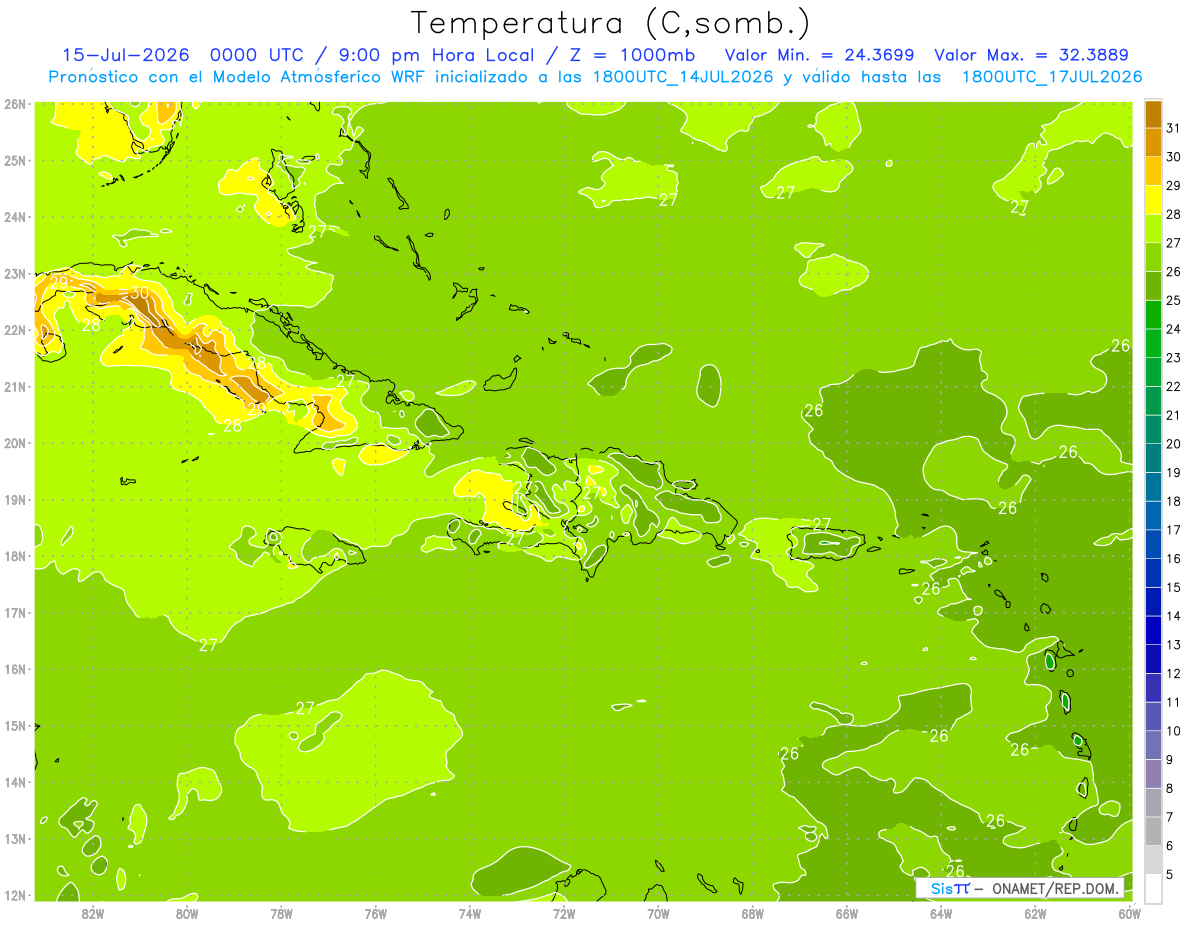This screenshot has height=927, width=1200.
Task: Click the legend swatch between 20 and 21
Action: coord(1153,429)
